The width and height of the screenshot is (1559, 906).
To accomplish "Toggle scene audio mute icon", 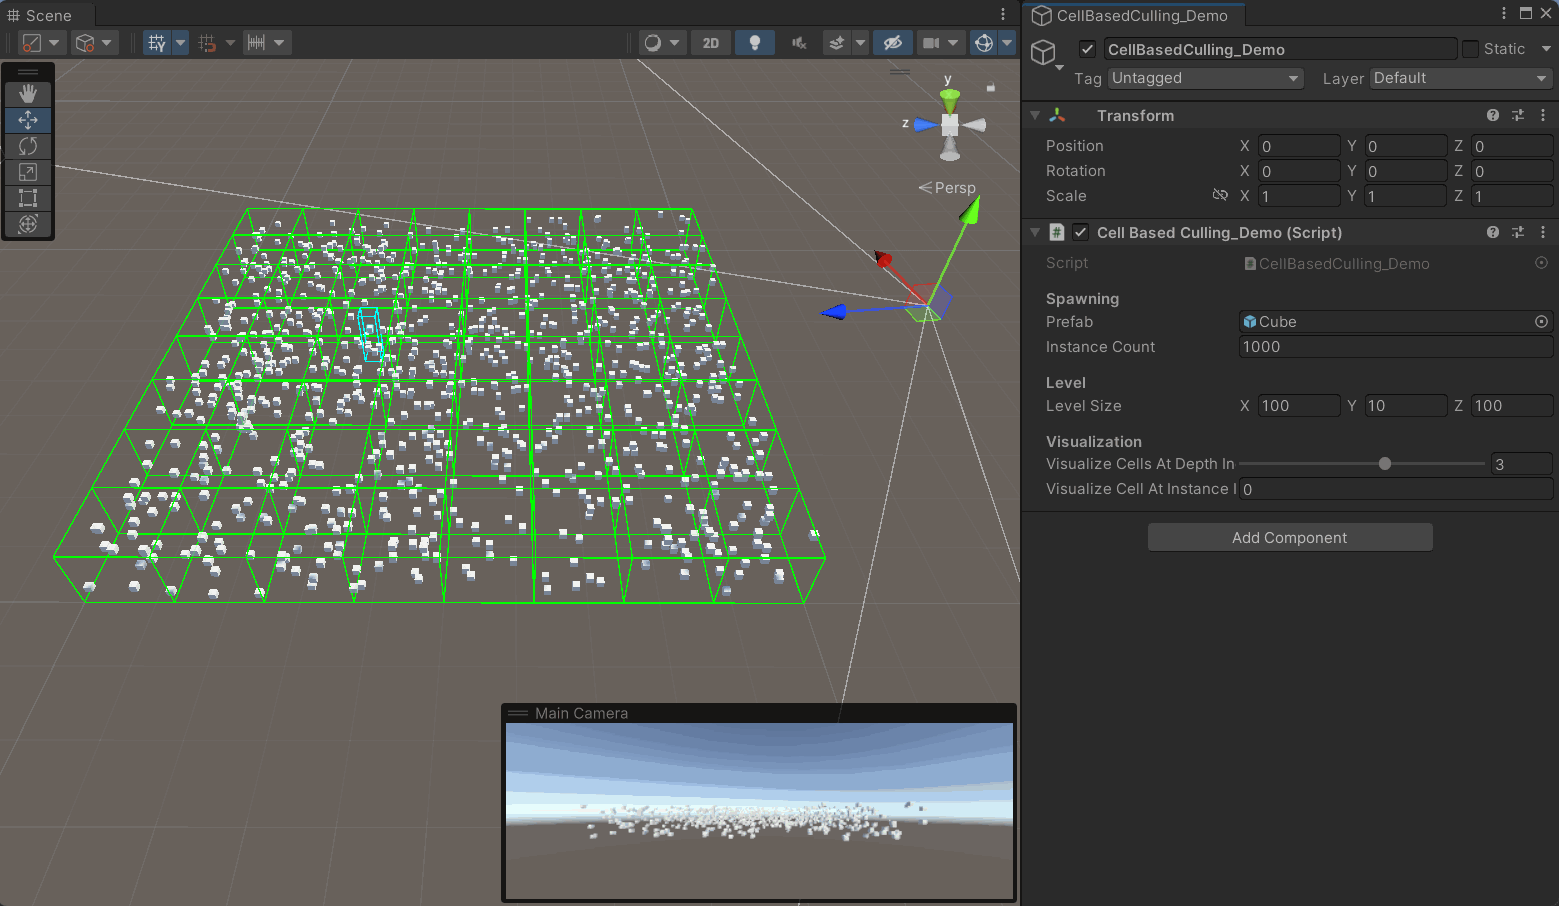I will point(799,43).
